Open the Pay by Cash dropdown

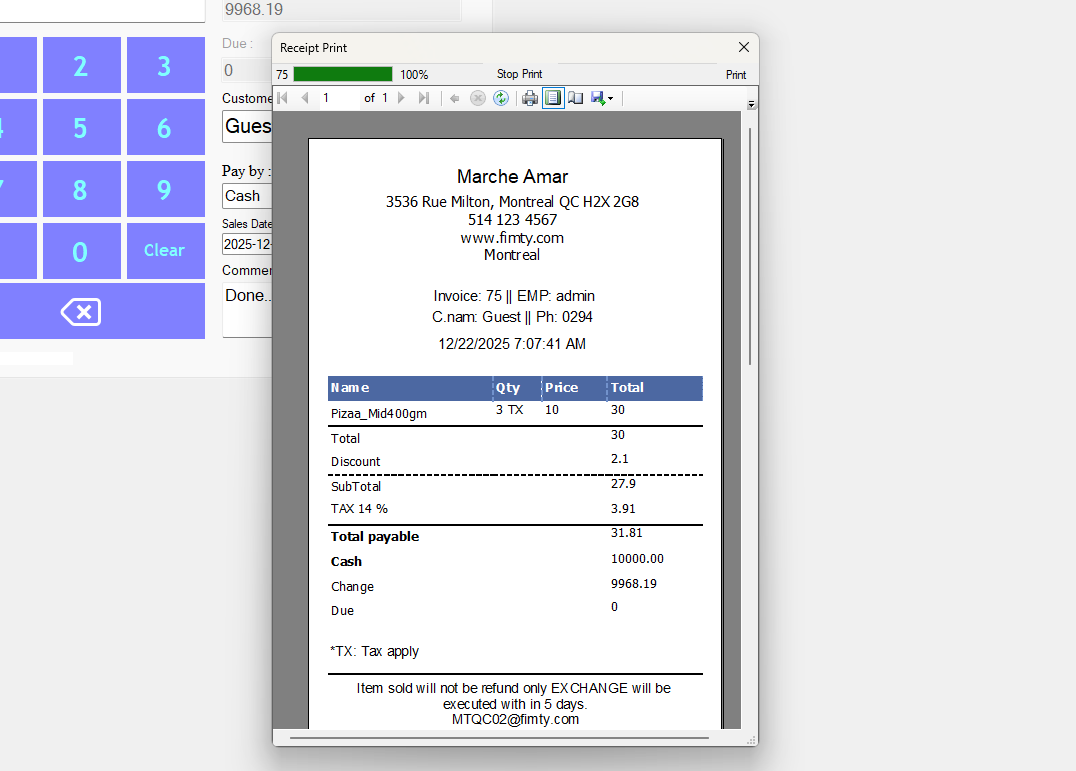247,196
